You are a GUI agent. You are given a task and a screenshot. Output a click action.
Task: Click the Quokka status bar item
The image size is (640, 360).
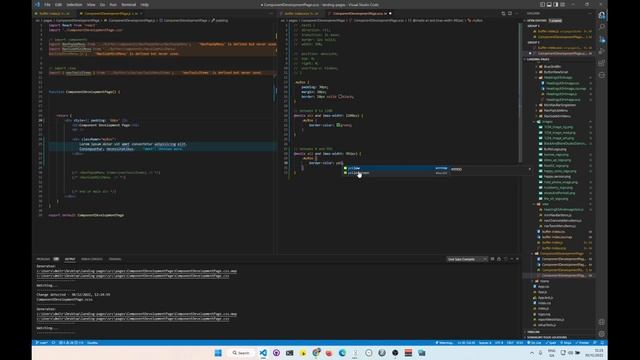coord(92,343)
